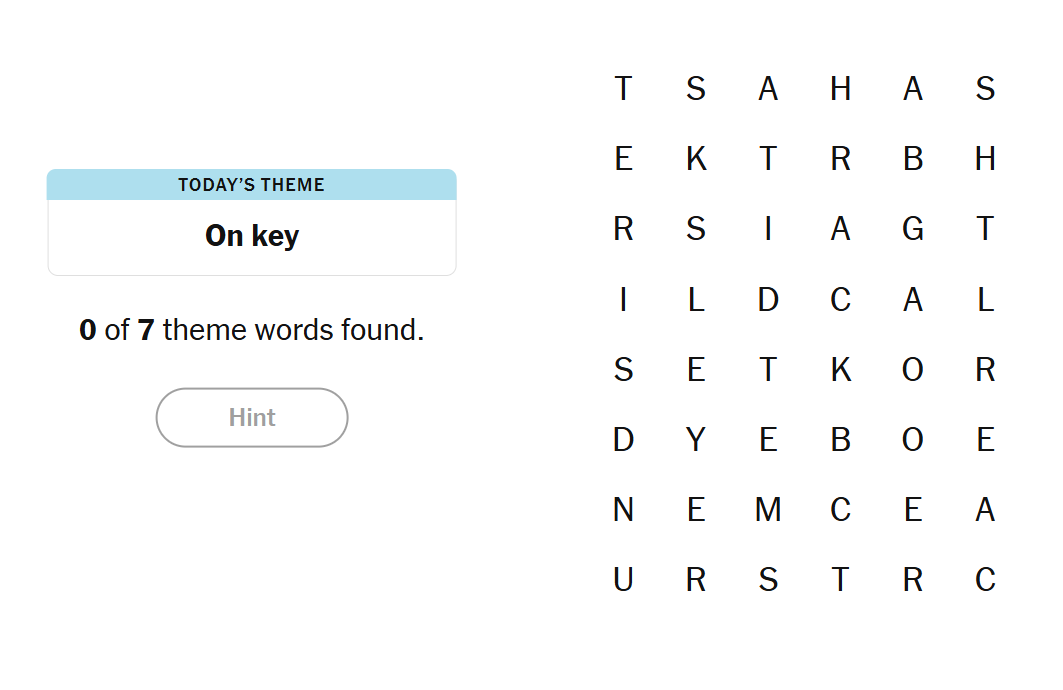Click the L at the end of row four
This screenshot has height=690, width=1063.
tap(985, 299)
